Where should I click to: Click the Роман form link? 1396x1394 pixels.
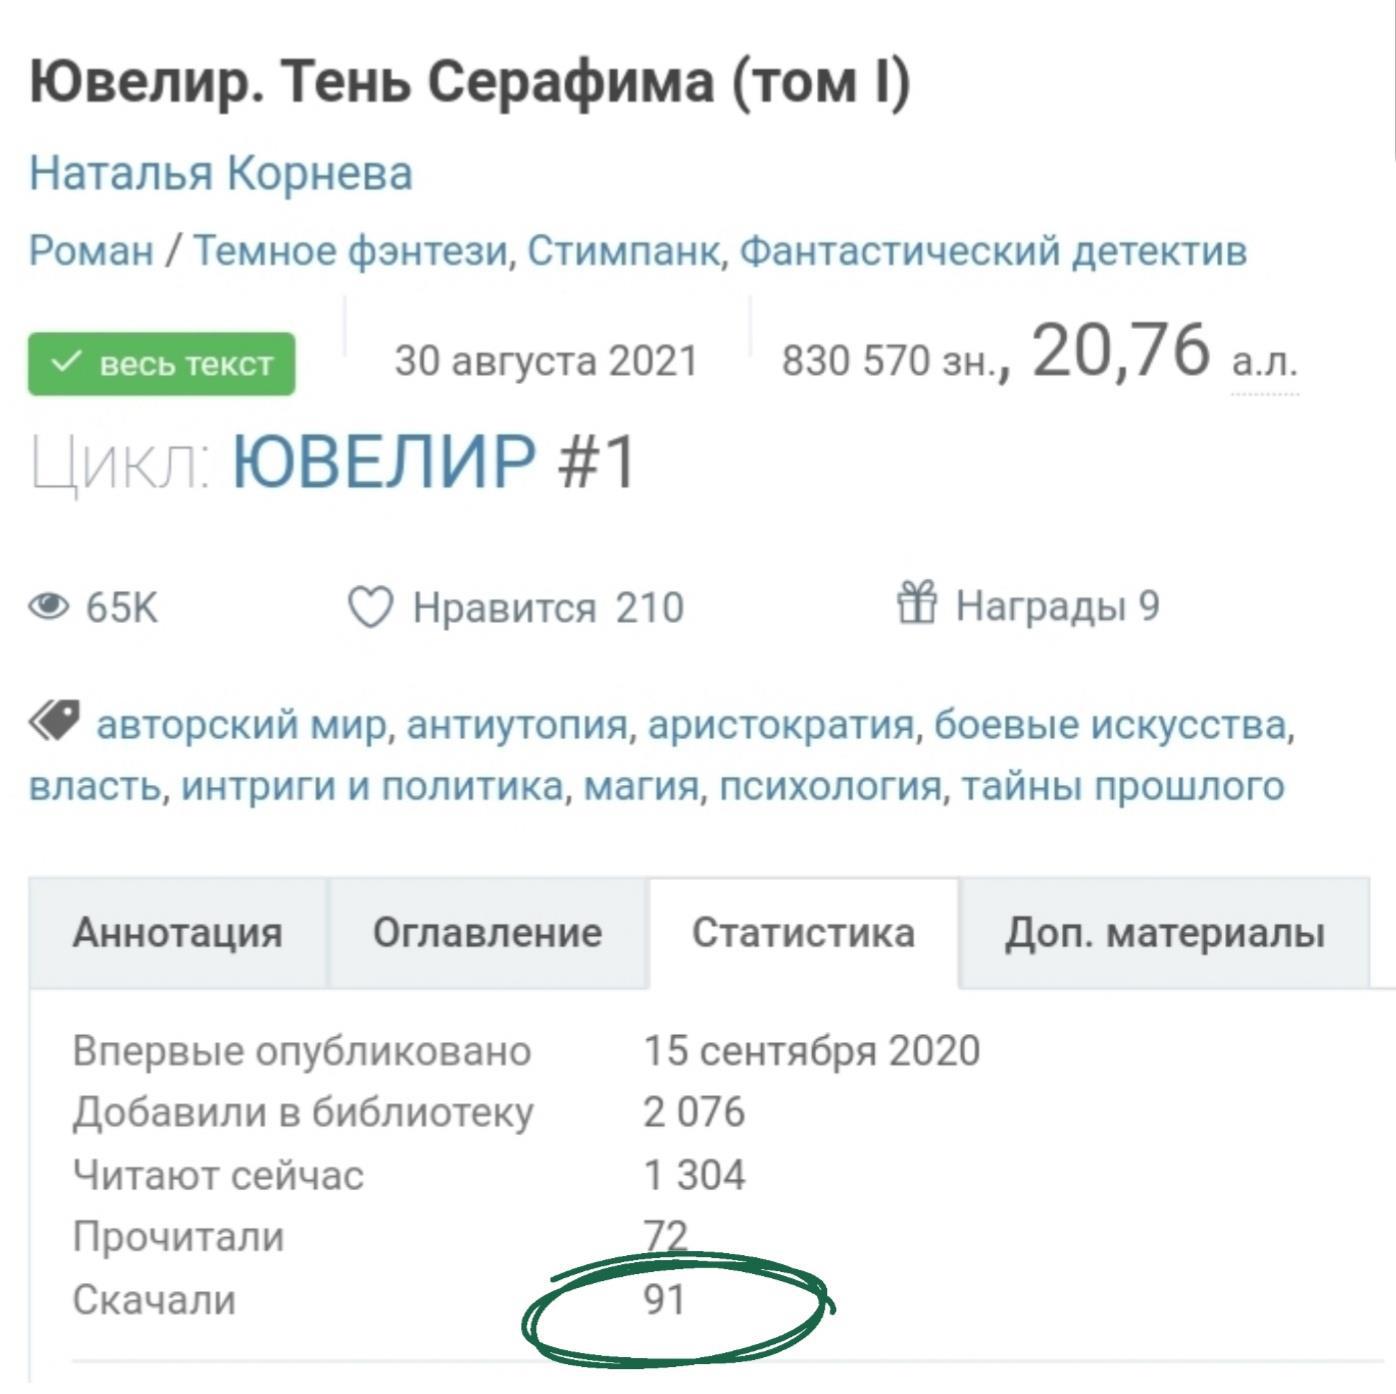[x=91, y=250]
